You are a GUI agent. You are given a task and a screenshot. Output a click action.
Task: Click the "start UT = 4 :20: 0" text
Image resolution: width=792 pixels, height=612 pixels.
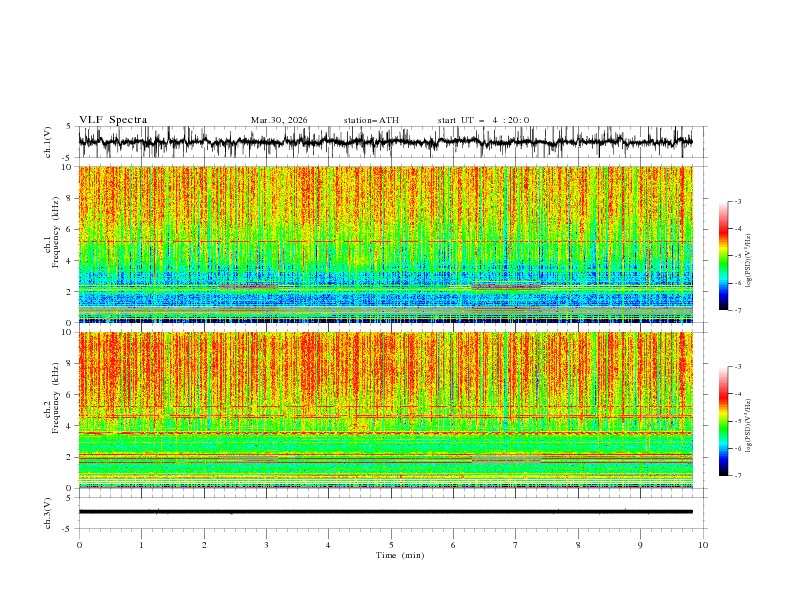click(483, 120)
